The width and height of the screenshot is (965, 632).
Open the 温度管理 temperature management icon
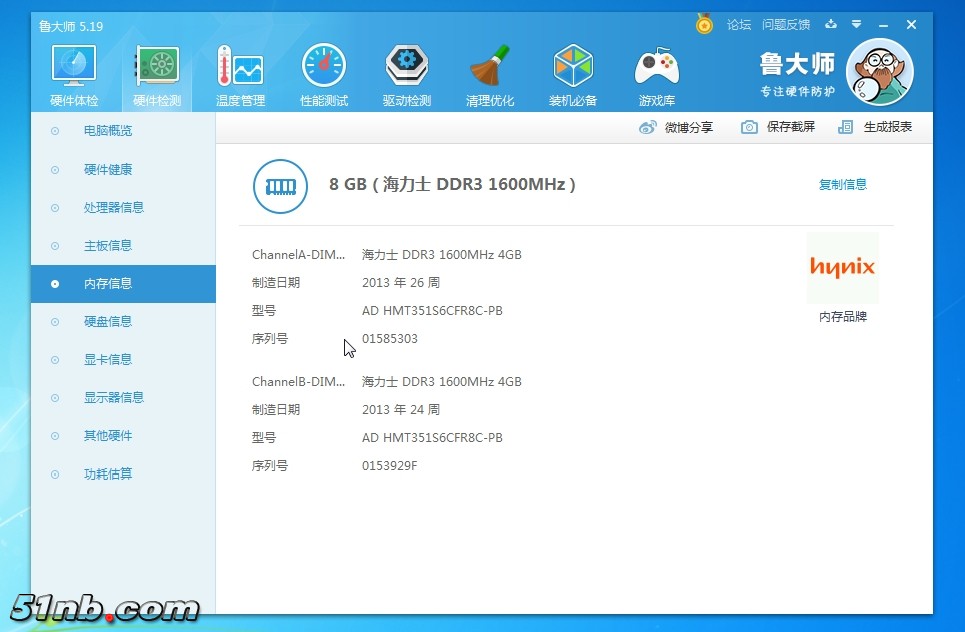tap(240, 75)
